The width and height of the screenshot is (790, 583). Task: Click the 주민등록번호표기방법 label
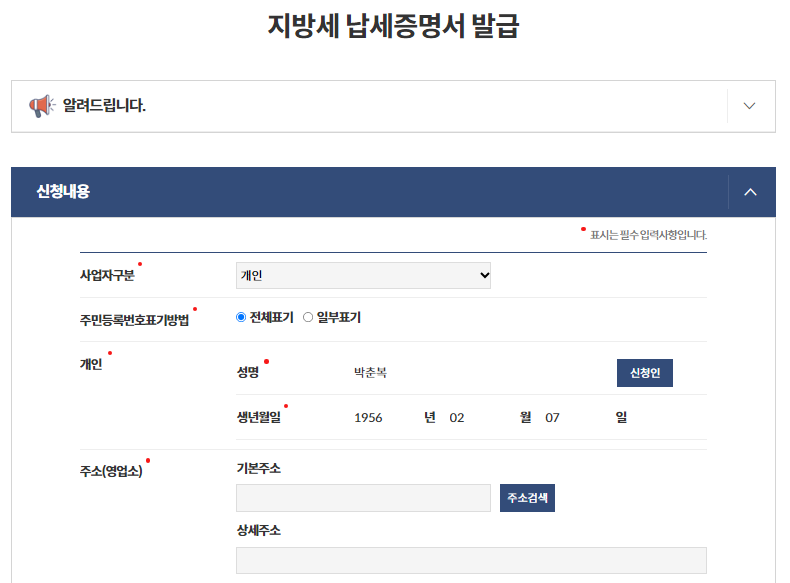(134, 319)
